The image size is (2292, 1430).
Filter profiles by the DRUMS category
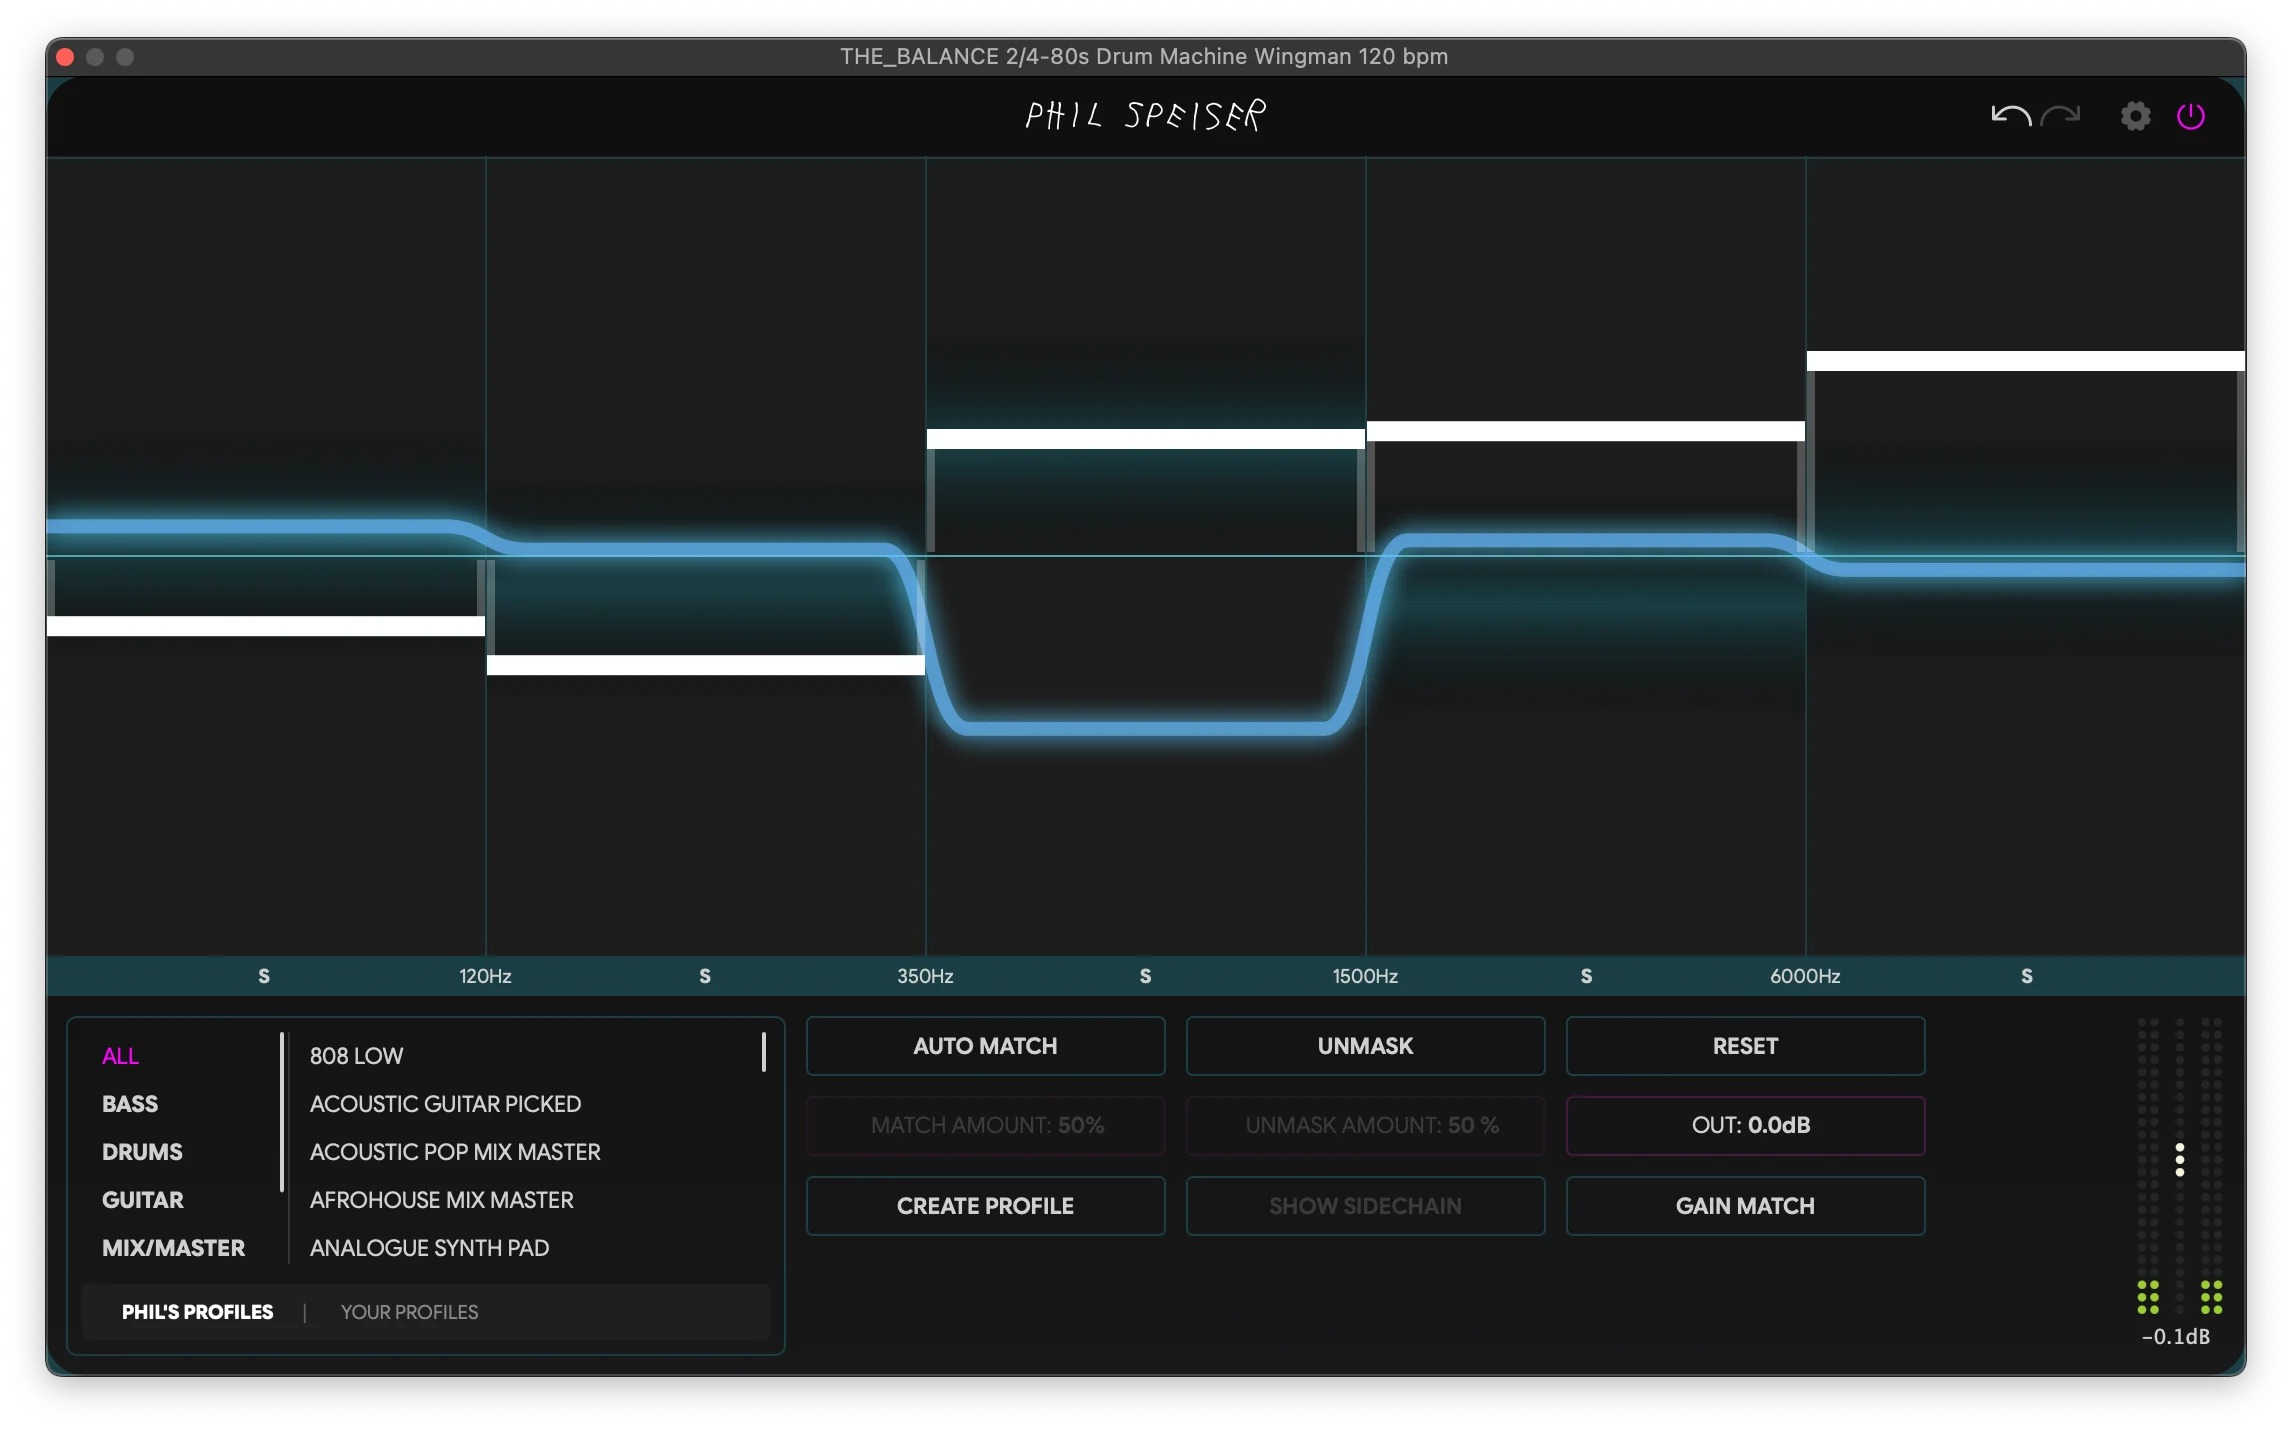click(141, 1152)
